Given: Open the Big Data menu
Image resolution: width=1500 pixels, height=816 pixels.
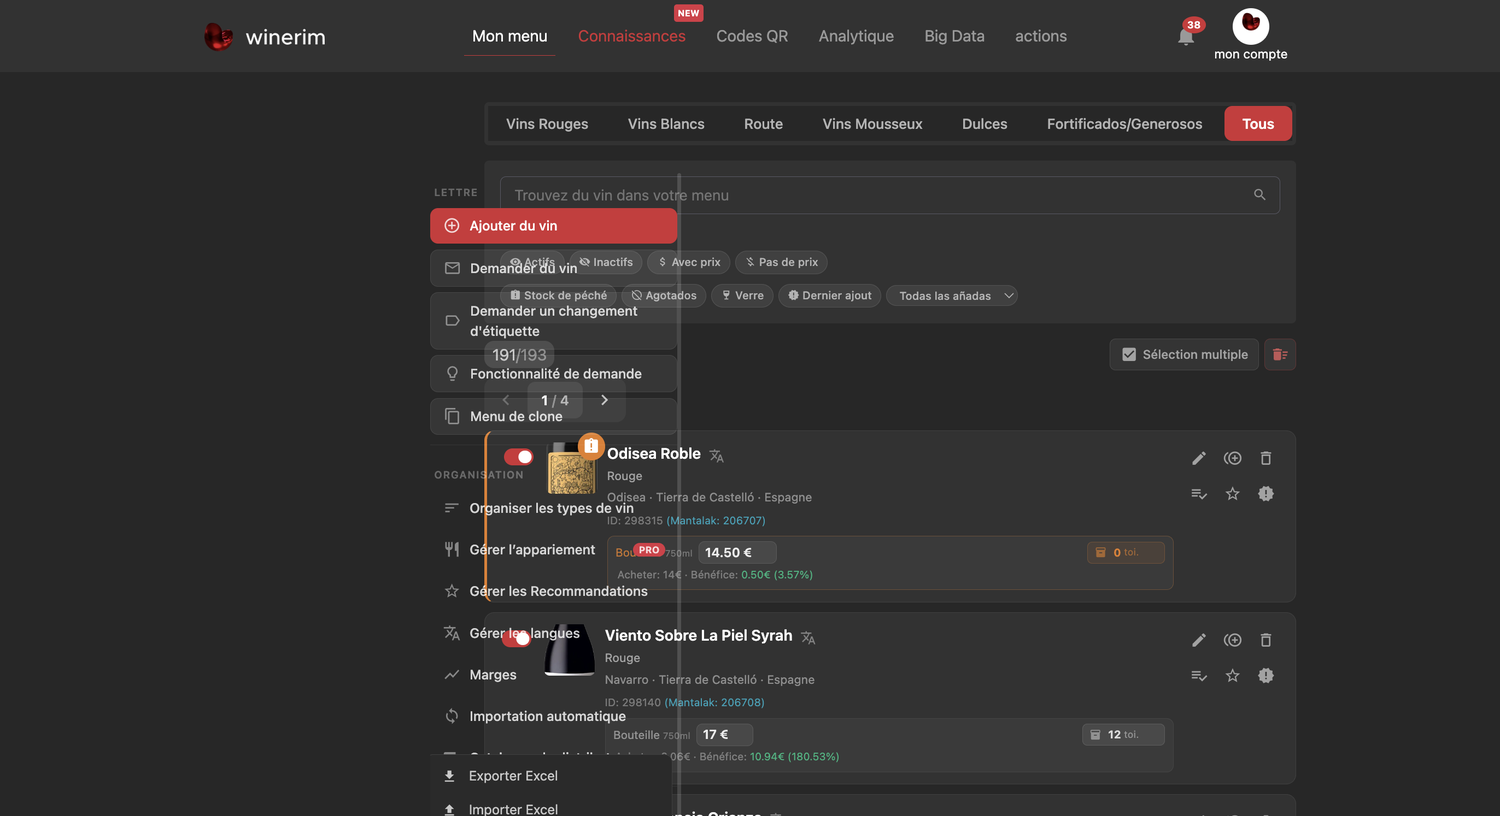Looking at the screenshot, I should (954, 36).
